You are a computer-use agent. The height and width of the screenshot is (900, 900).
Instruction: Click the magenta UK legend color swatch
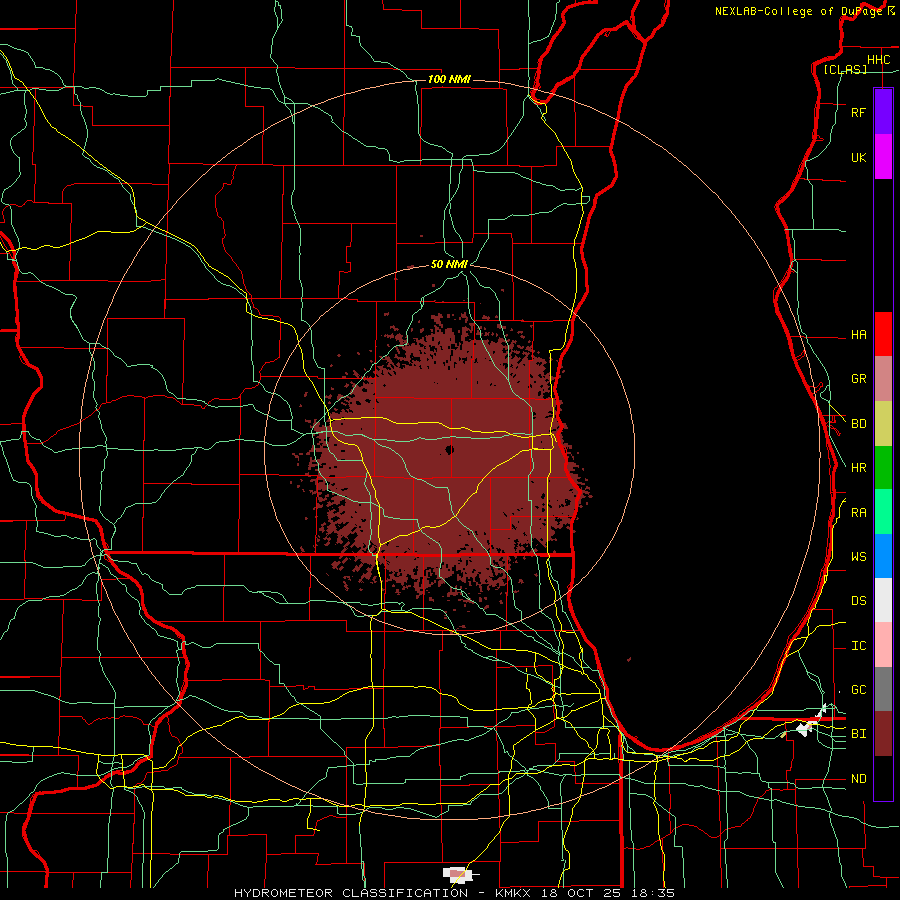(x=883, y=157)
